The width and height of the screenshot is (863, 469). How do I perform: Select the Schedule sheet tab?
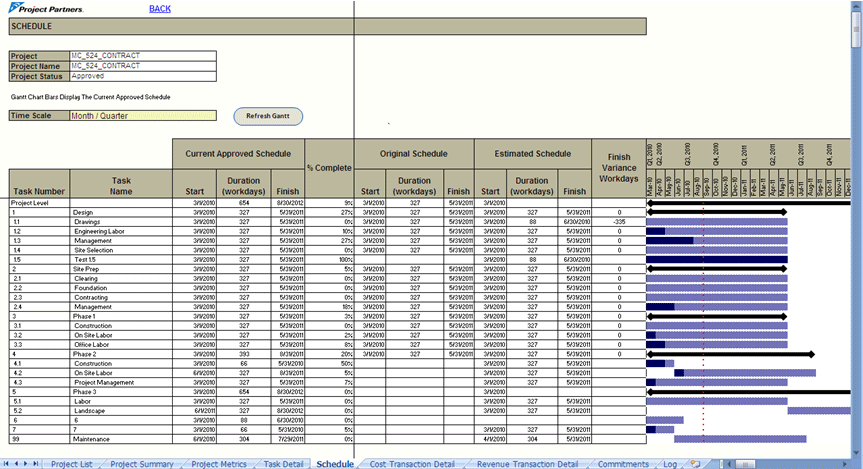(335, 464)
